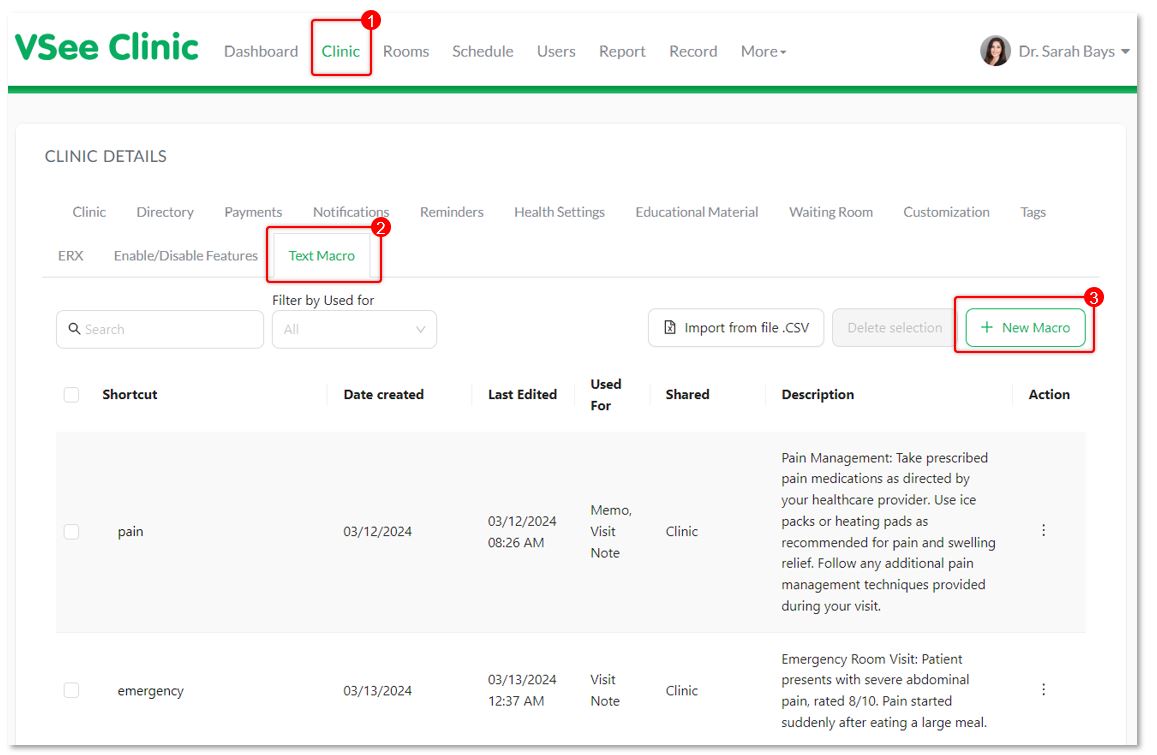Click the CLINIC DETAILS heading

106,156
